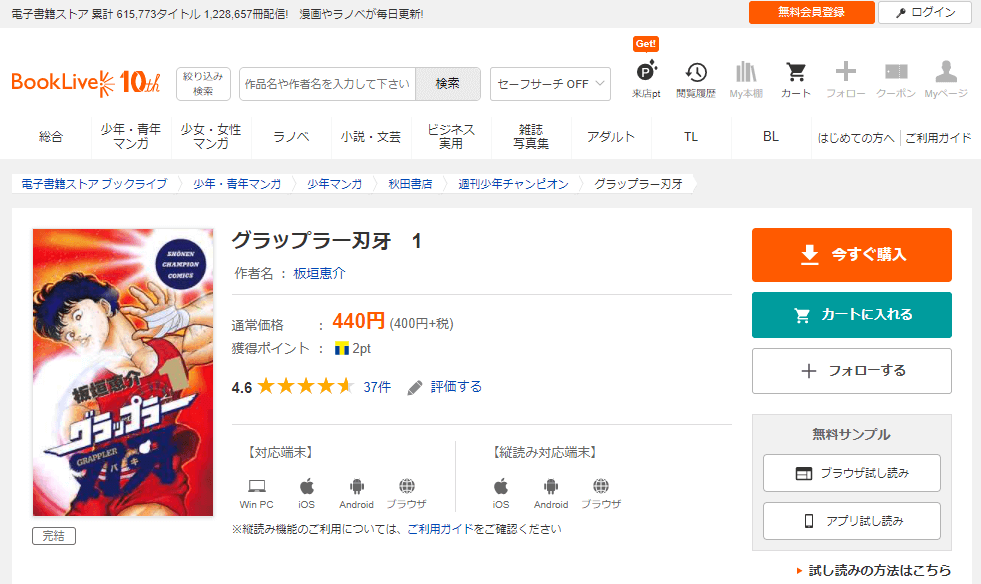Select the 少年・青年マンガ category tab
Image resolution: width=981 pixels, height=584 pixels.
131,137
